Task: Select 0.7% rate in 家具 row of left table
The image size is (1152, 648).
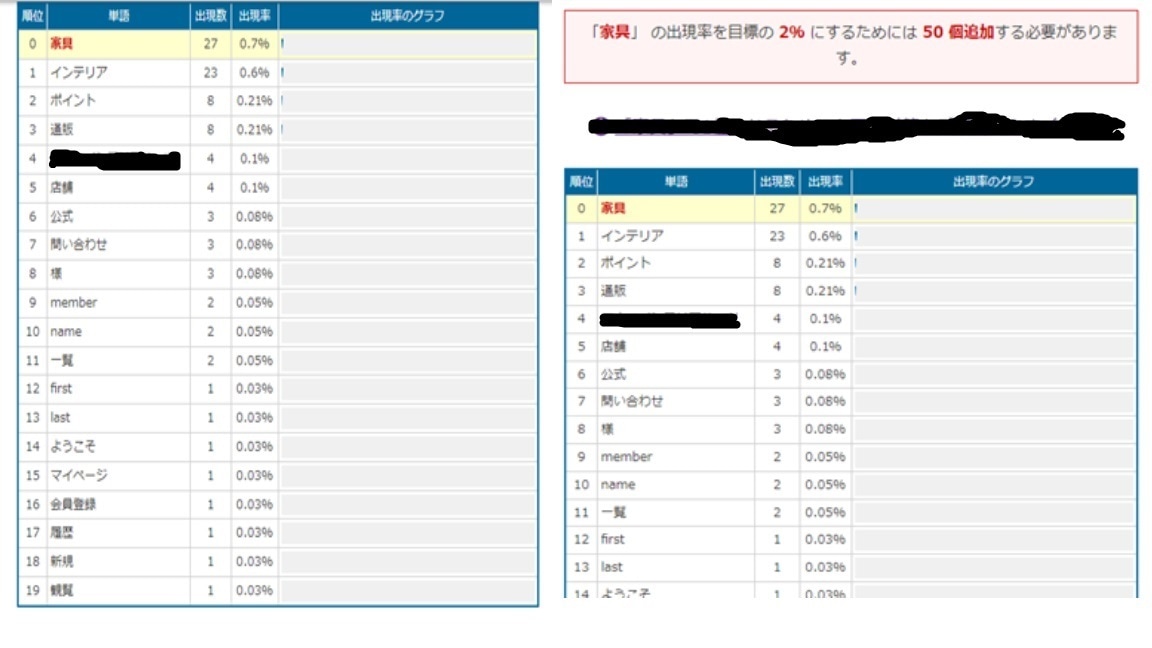Action: pos(254,43)
